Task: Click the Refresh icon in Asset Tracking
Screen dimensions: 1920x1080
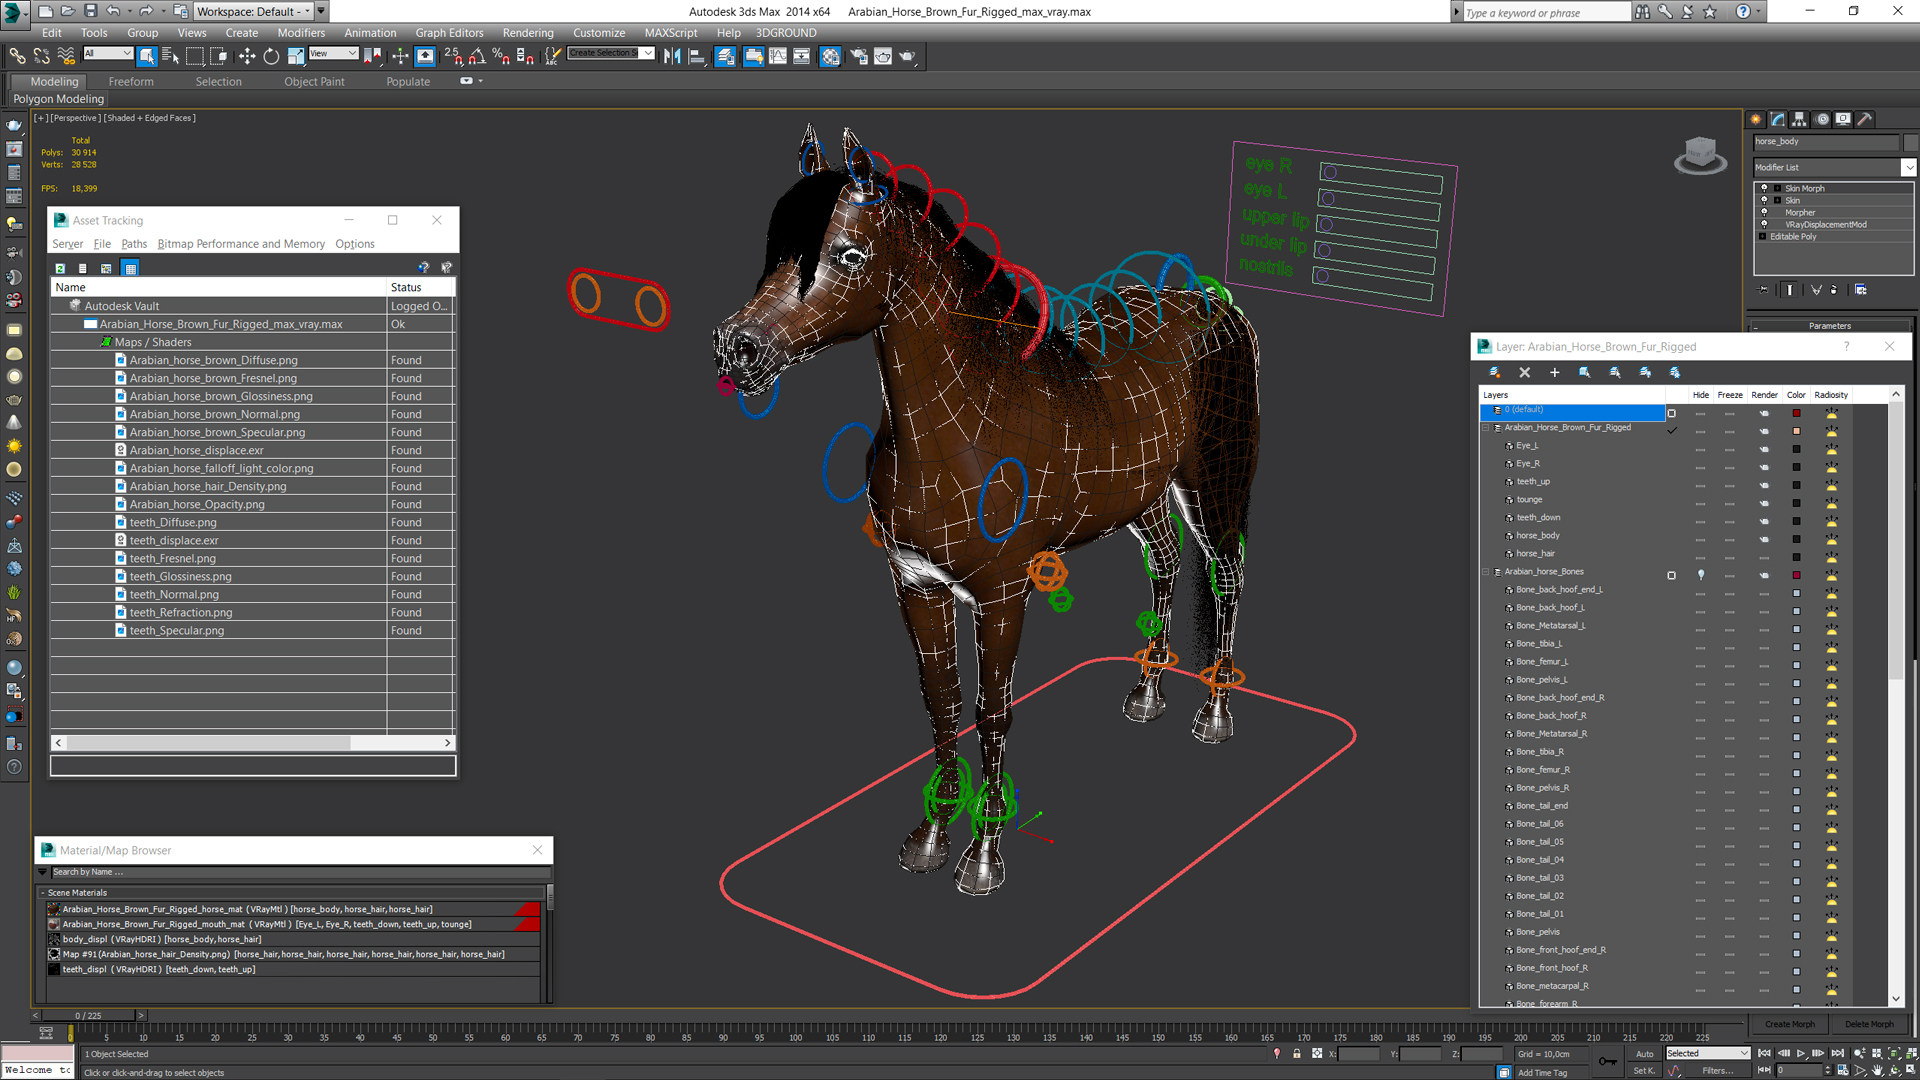Action: click(60, 268)
